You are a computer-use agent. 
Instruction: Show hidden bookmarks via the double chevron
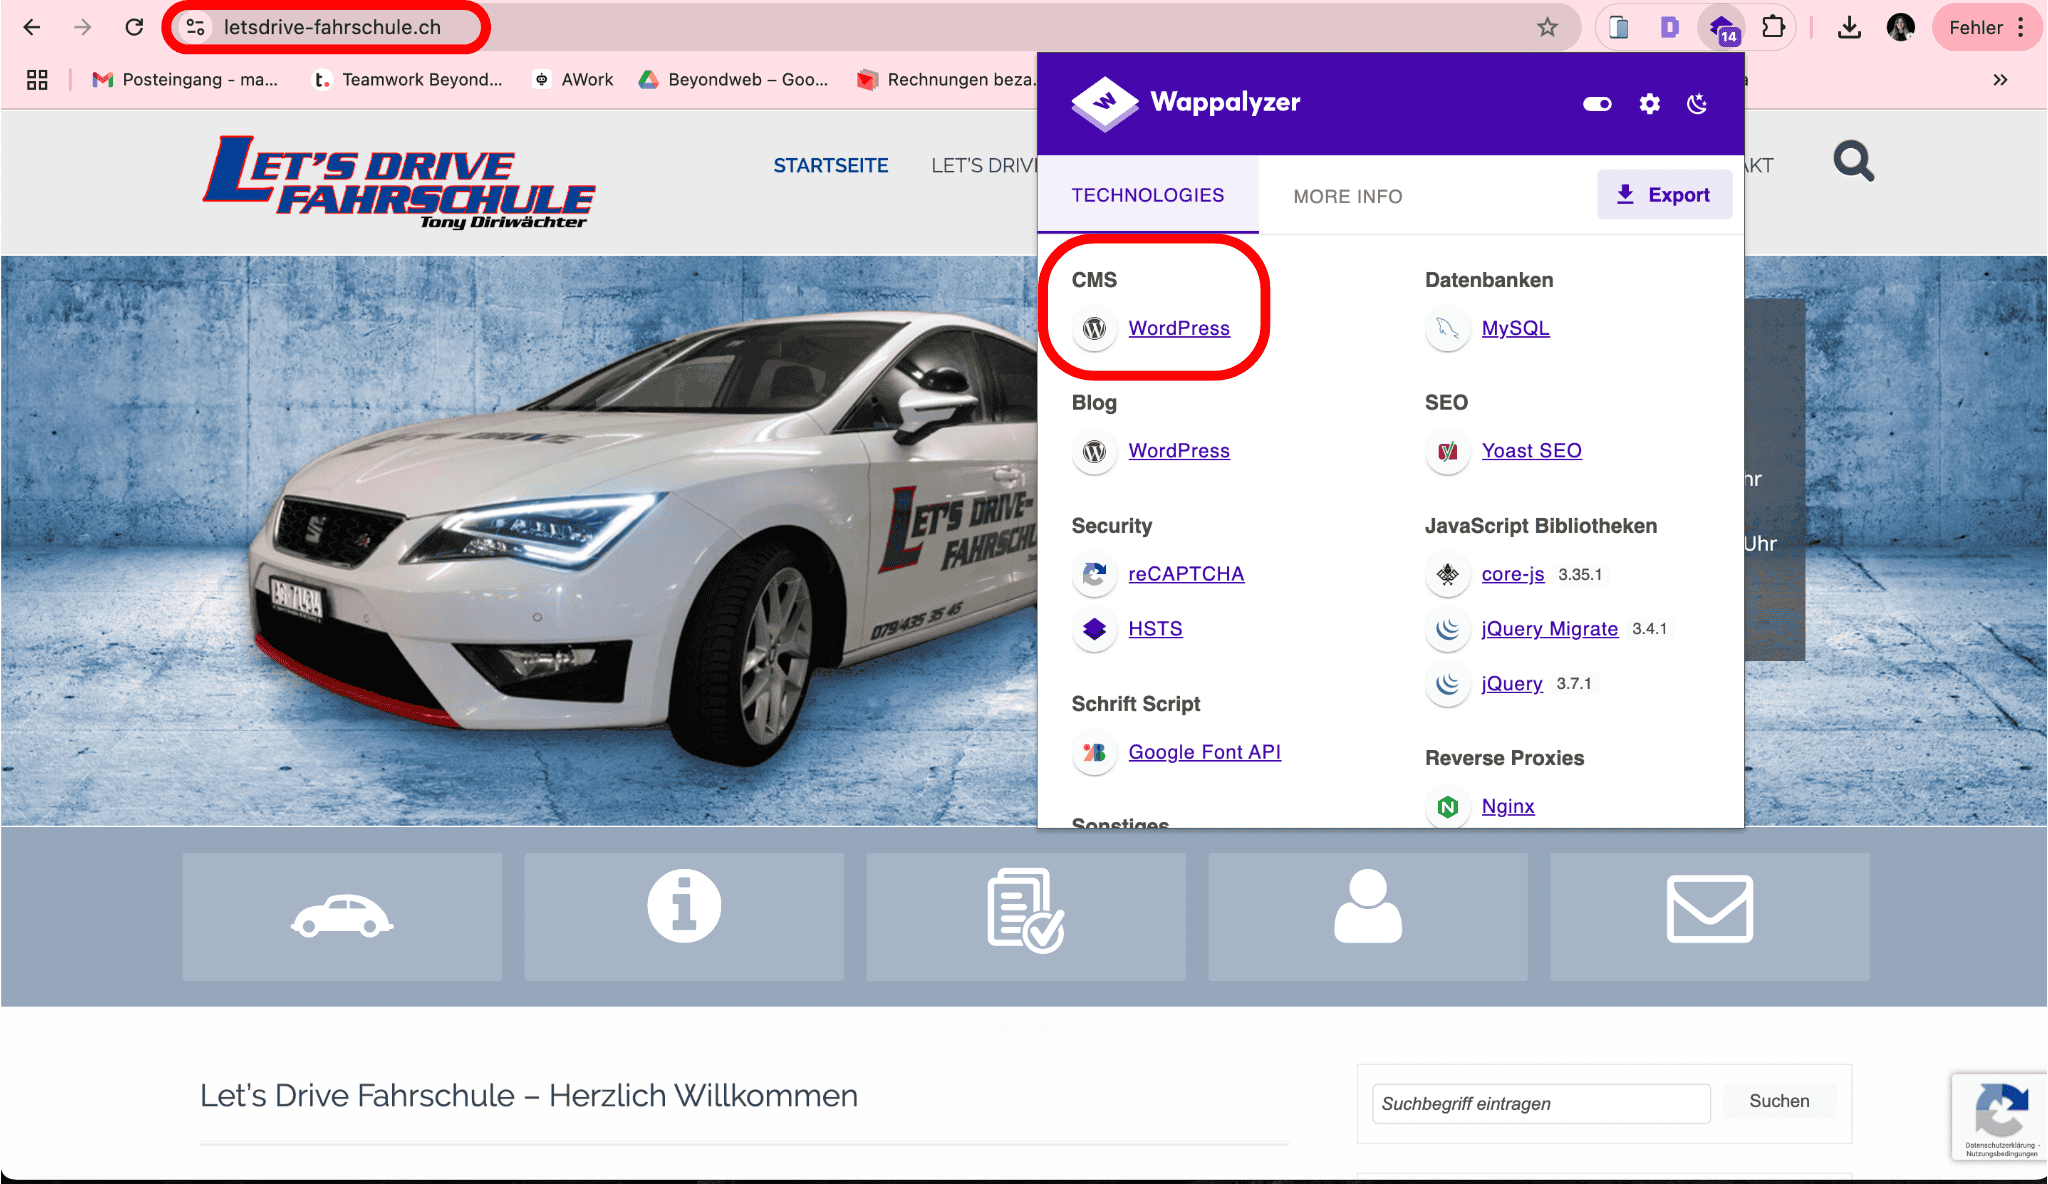click(x=2000, y=79)
